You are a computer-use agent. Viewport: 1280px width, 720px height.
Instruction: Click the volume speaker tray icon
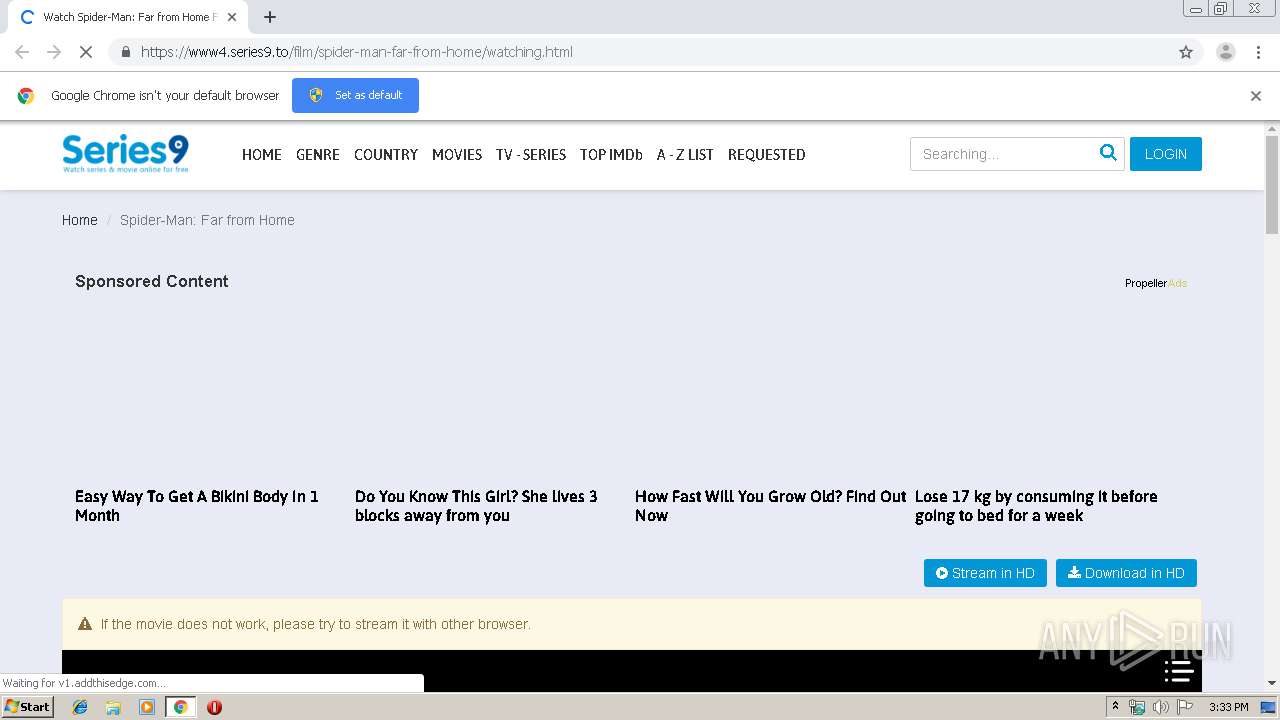pos(1160,707)
